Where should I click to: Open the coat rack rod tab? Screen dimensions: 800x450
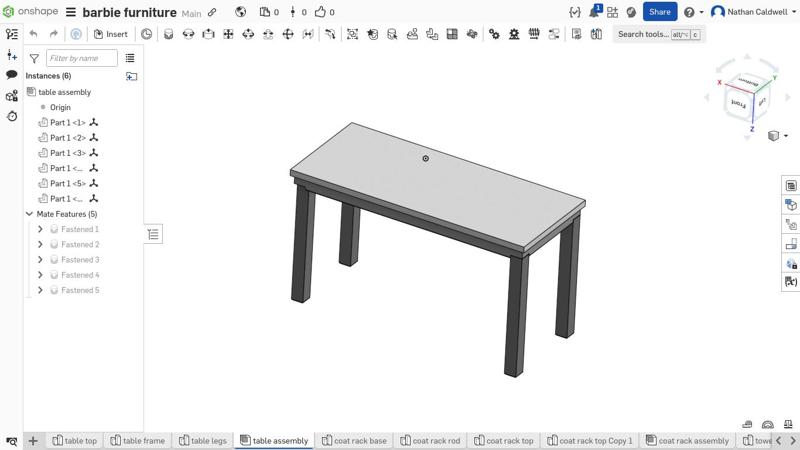[431, 440]
